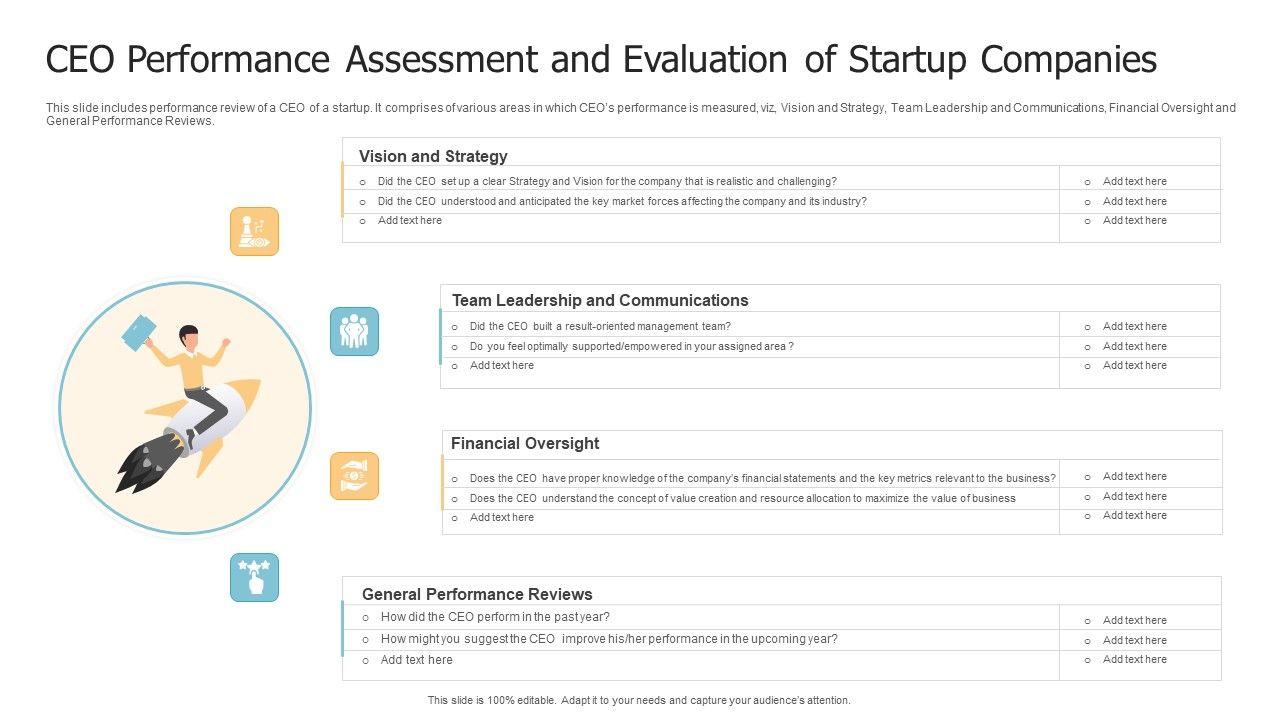Click 'Add text here' under Vision and Strategy questions
Viewport: 1280px width, 720px height.
(x=409, y=221)
